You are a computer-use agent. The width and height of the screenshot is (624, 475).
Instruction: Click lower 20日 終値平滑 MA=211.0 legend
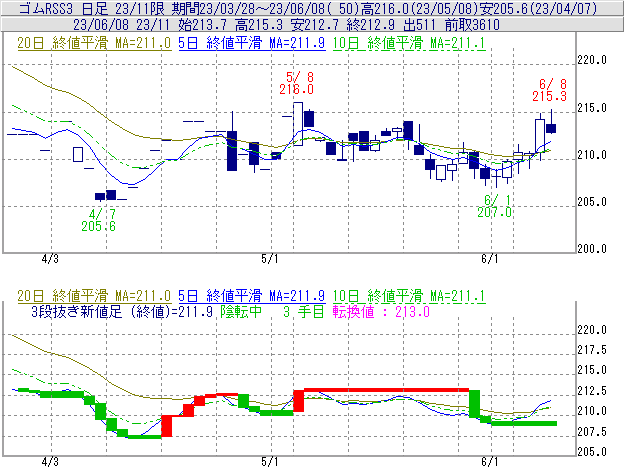94,296
